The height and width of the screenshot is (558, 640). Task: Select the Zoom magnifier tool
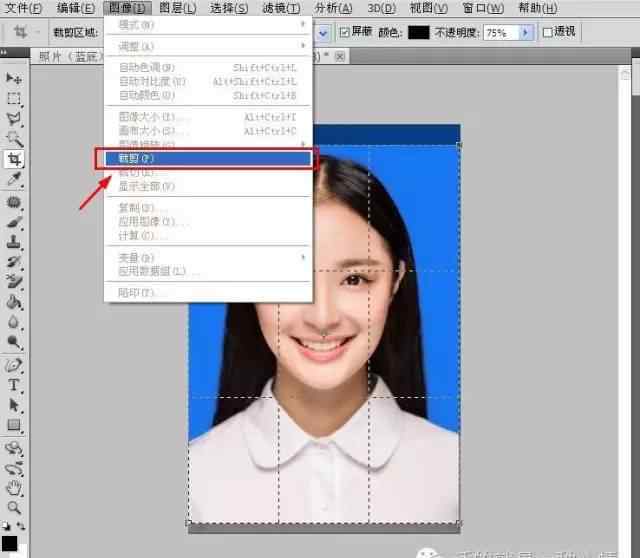point(14,508)
